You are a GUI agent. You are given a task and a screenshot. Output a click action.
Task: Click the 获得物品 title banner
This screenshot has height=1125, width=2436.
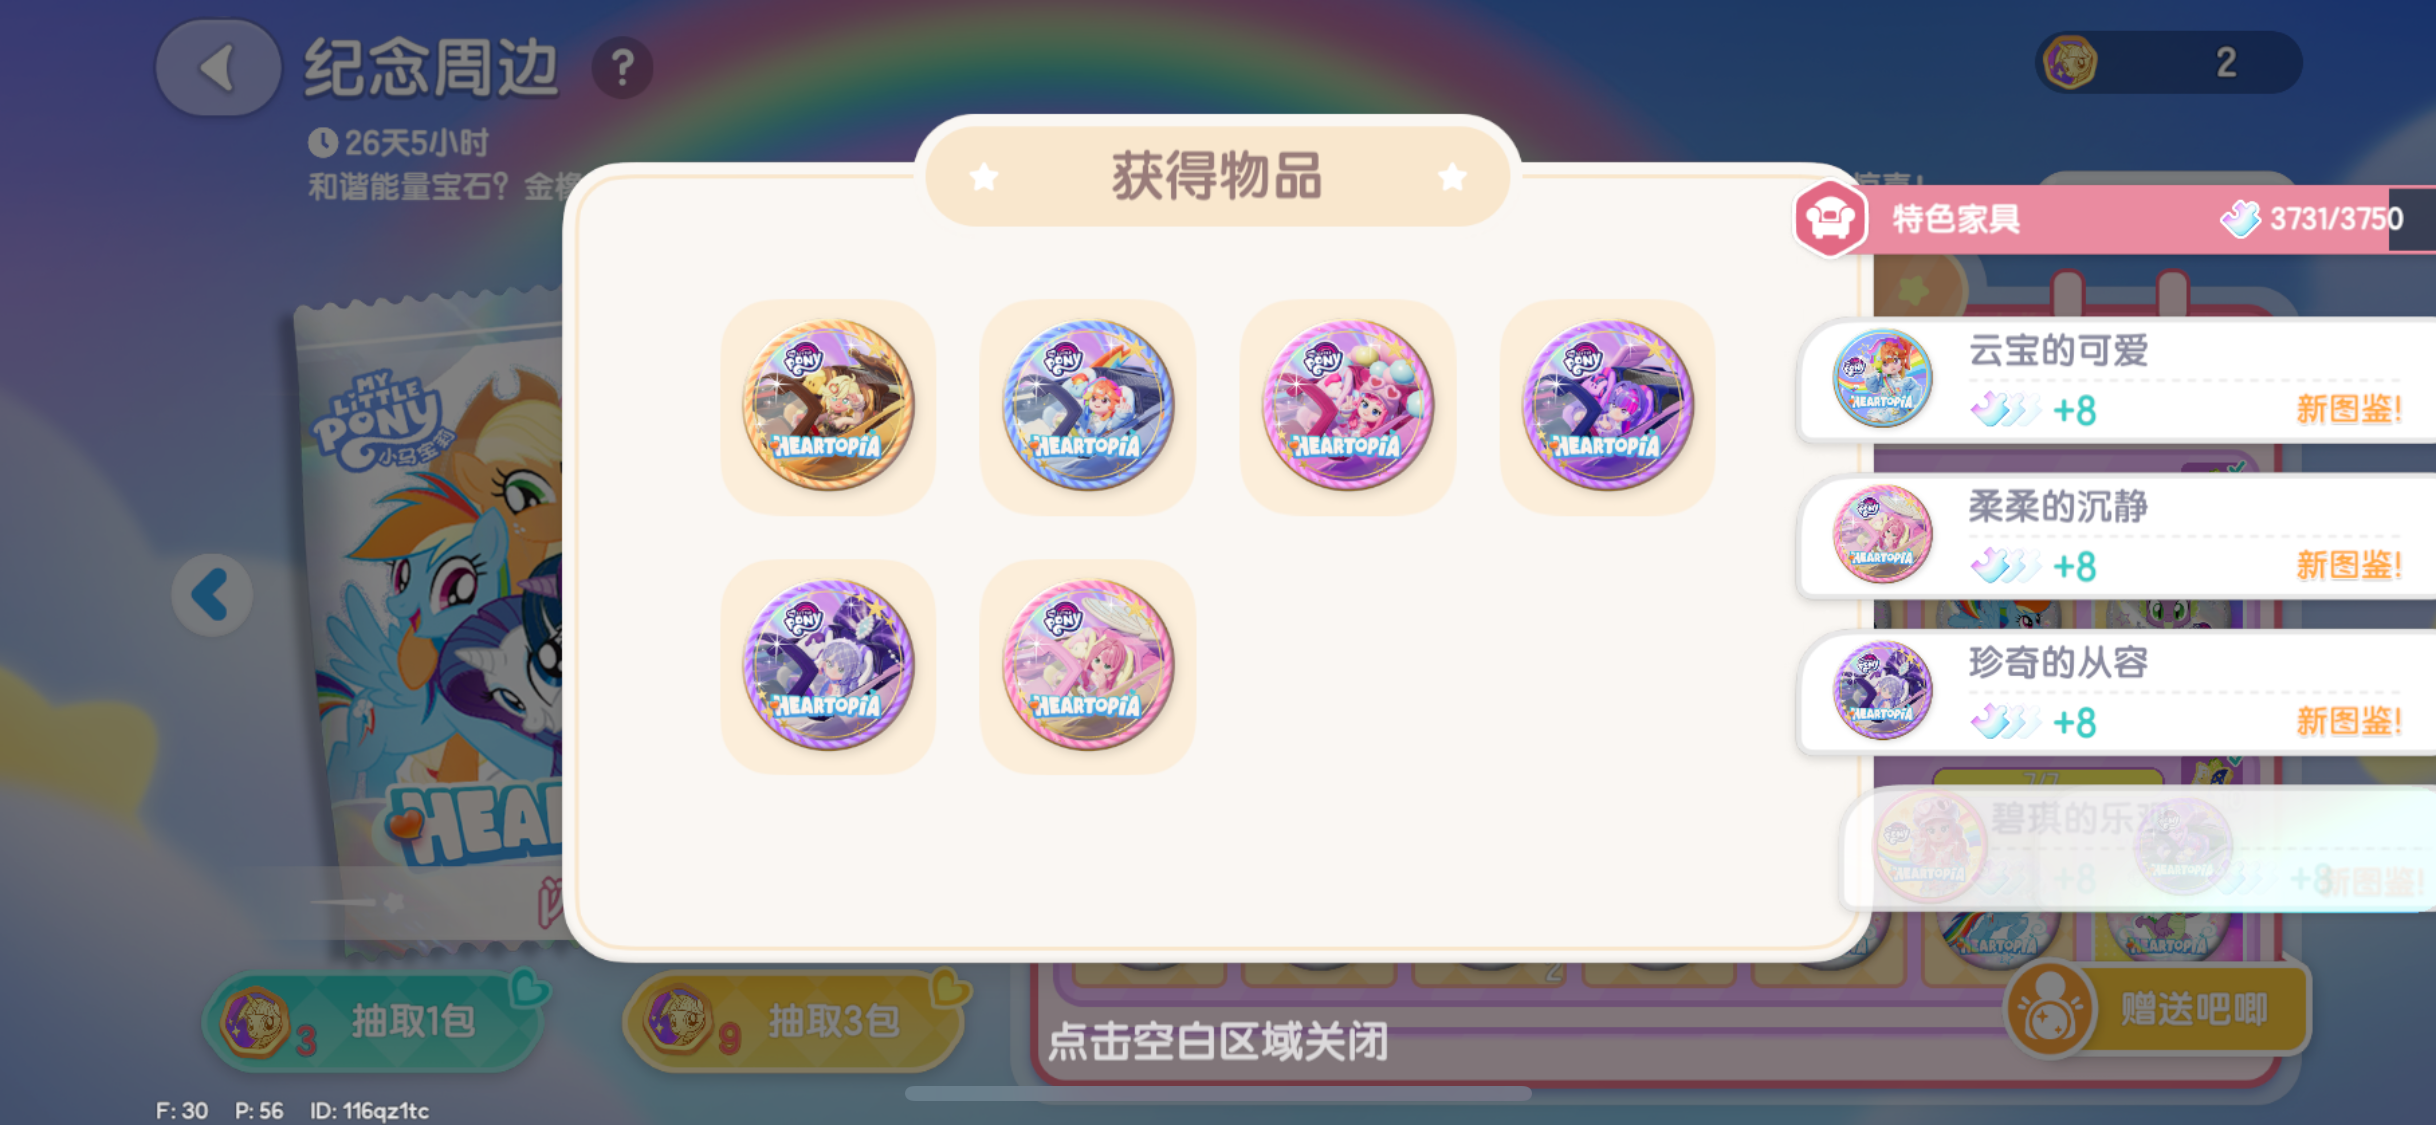click(1217, 176)
